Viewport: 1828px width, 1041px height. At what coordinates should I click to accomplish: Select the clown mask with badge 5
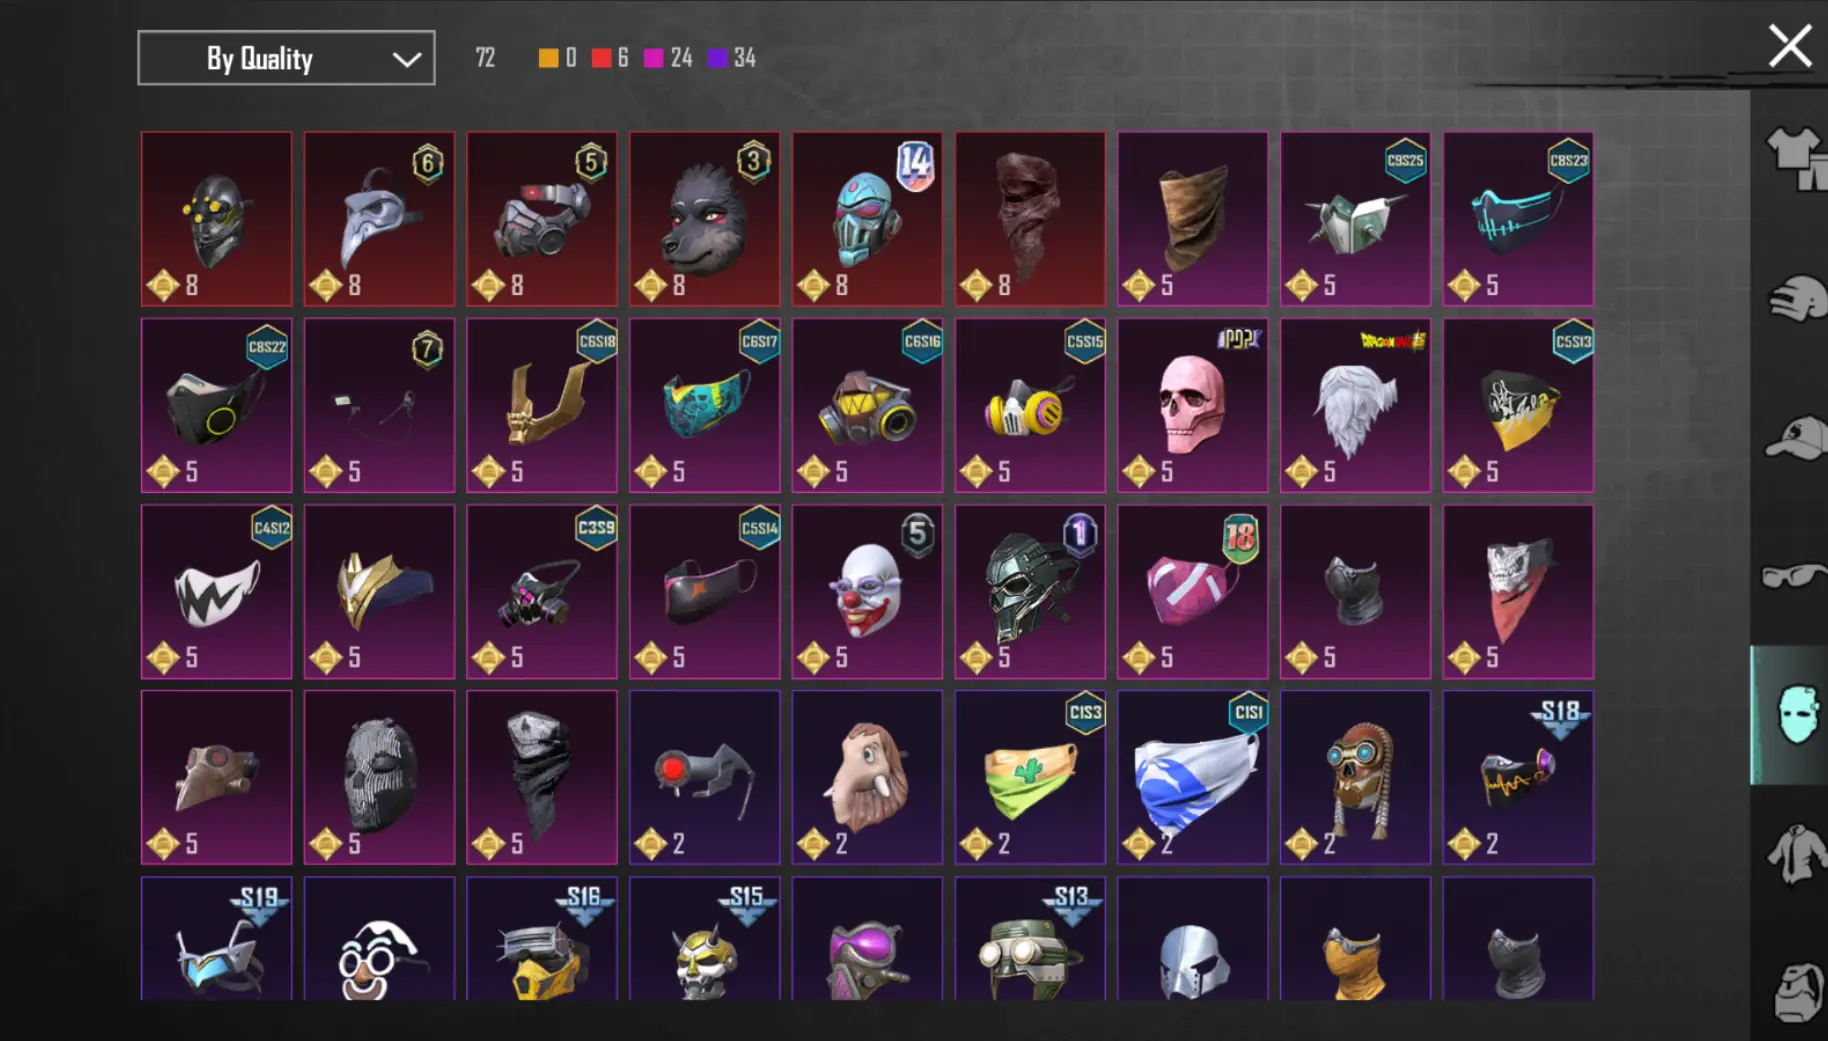pos(867,591)
